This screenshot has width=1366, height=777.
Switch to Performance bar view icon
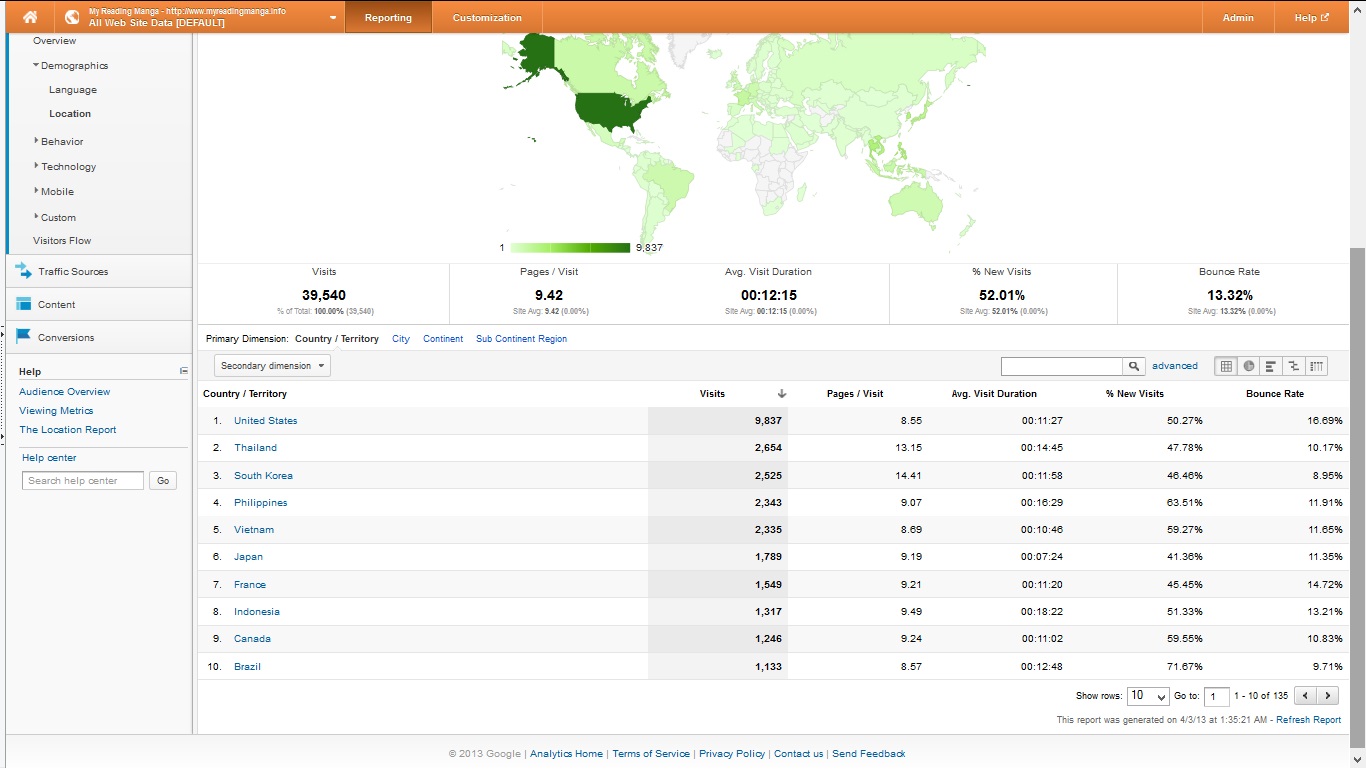tap(1271, 366)
